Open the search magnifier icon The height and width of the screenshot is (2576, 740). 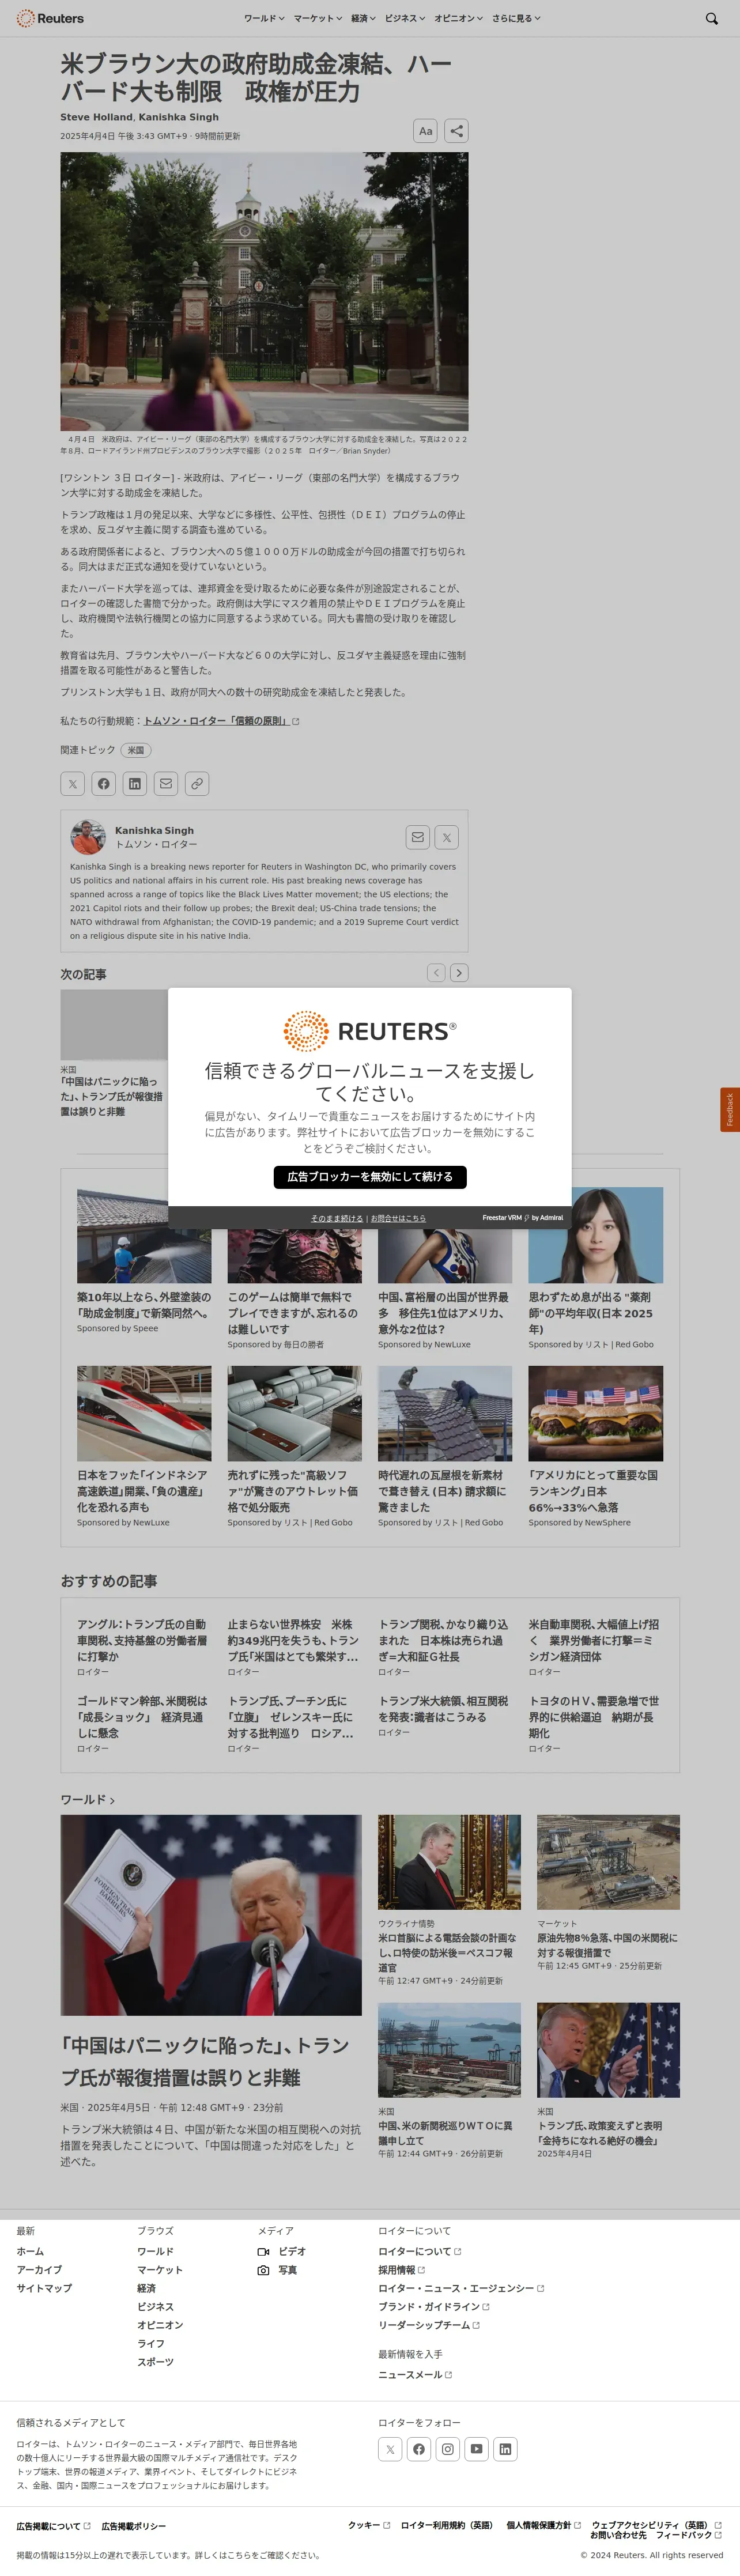(711, 18)
